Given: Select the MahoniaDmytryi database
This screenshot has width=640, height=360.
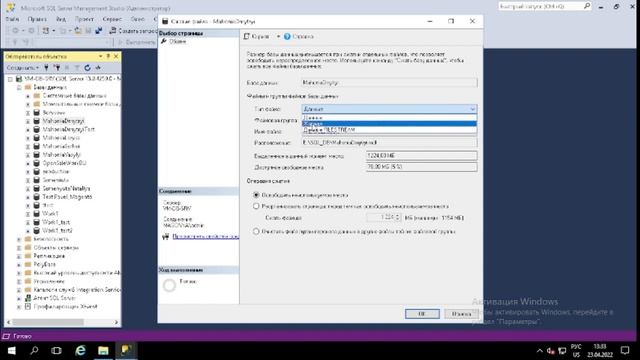Looking at the screenshot, I should click(63, 121).
